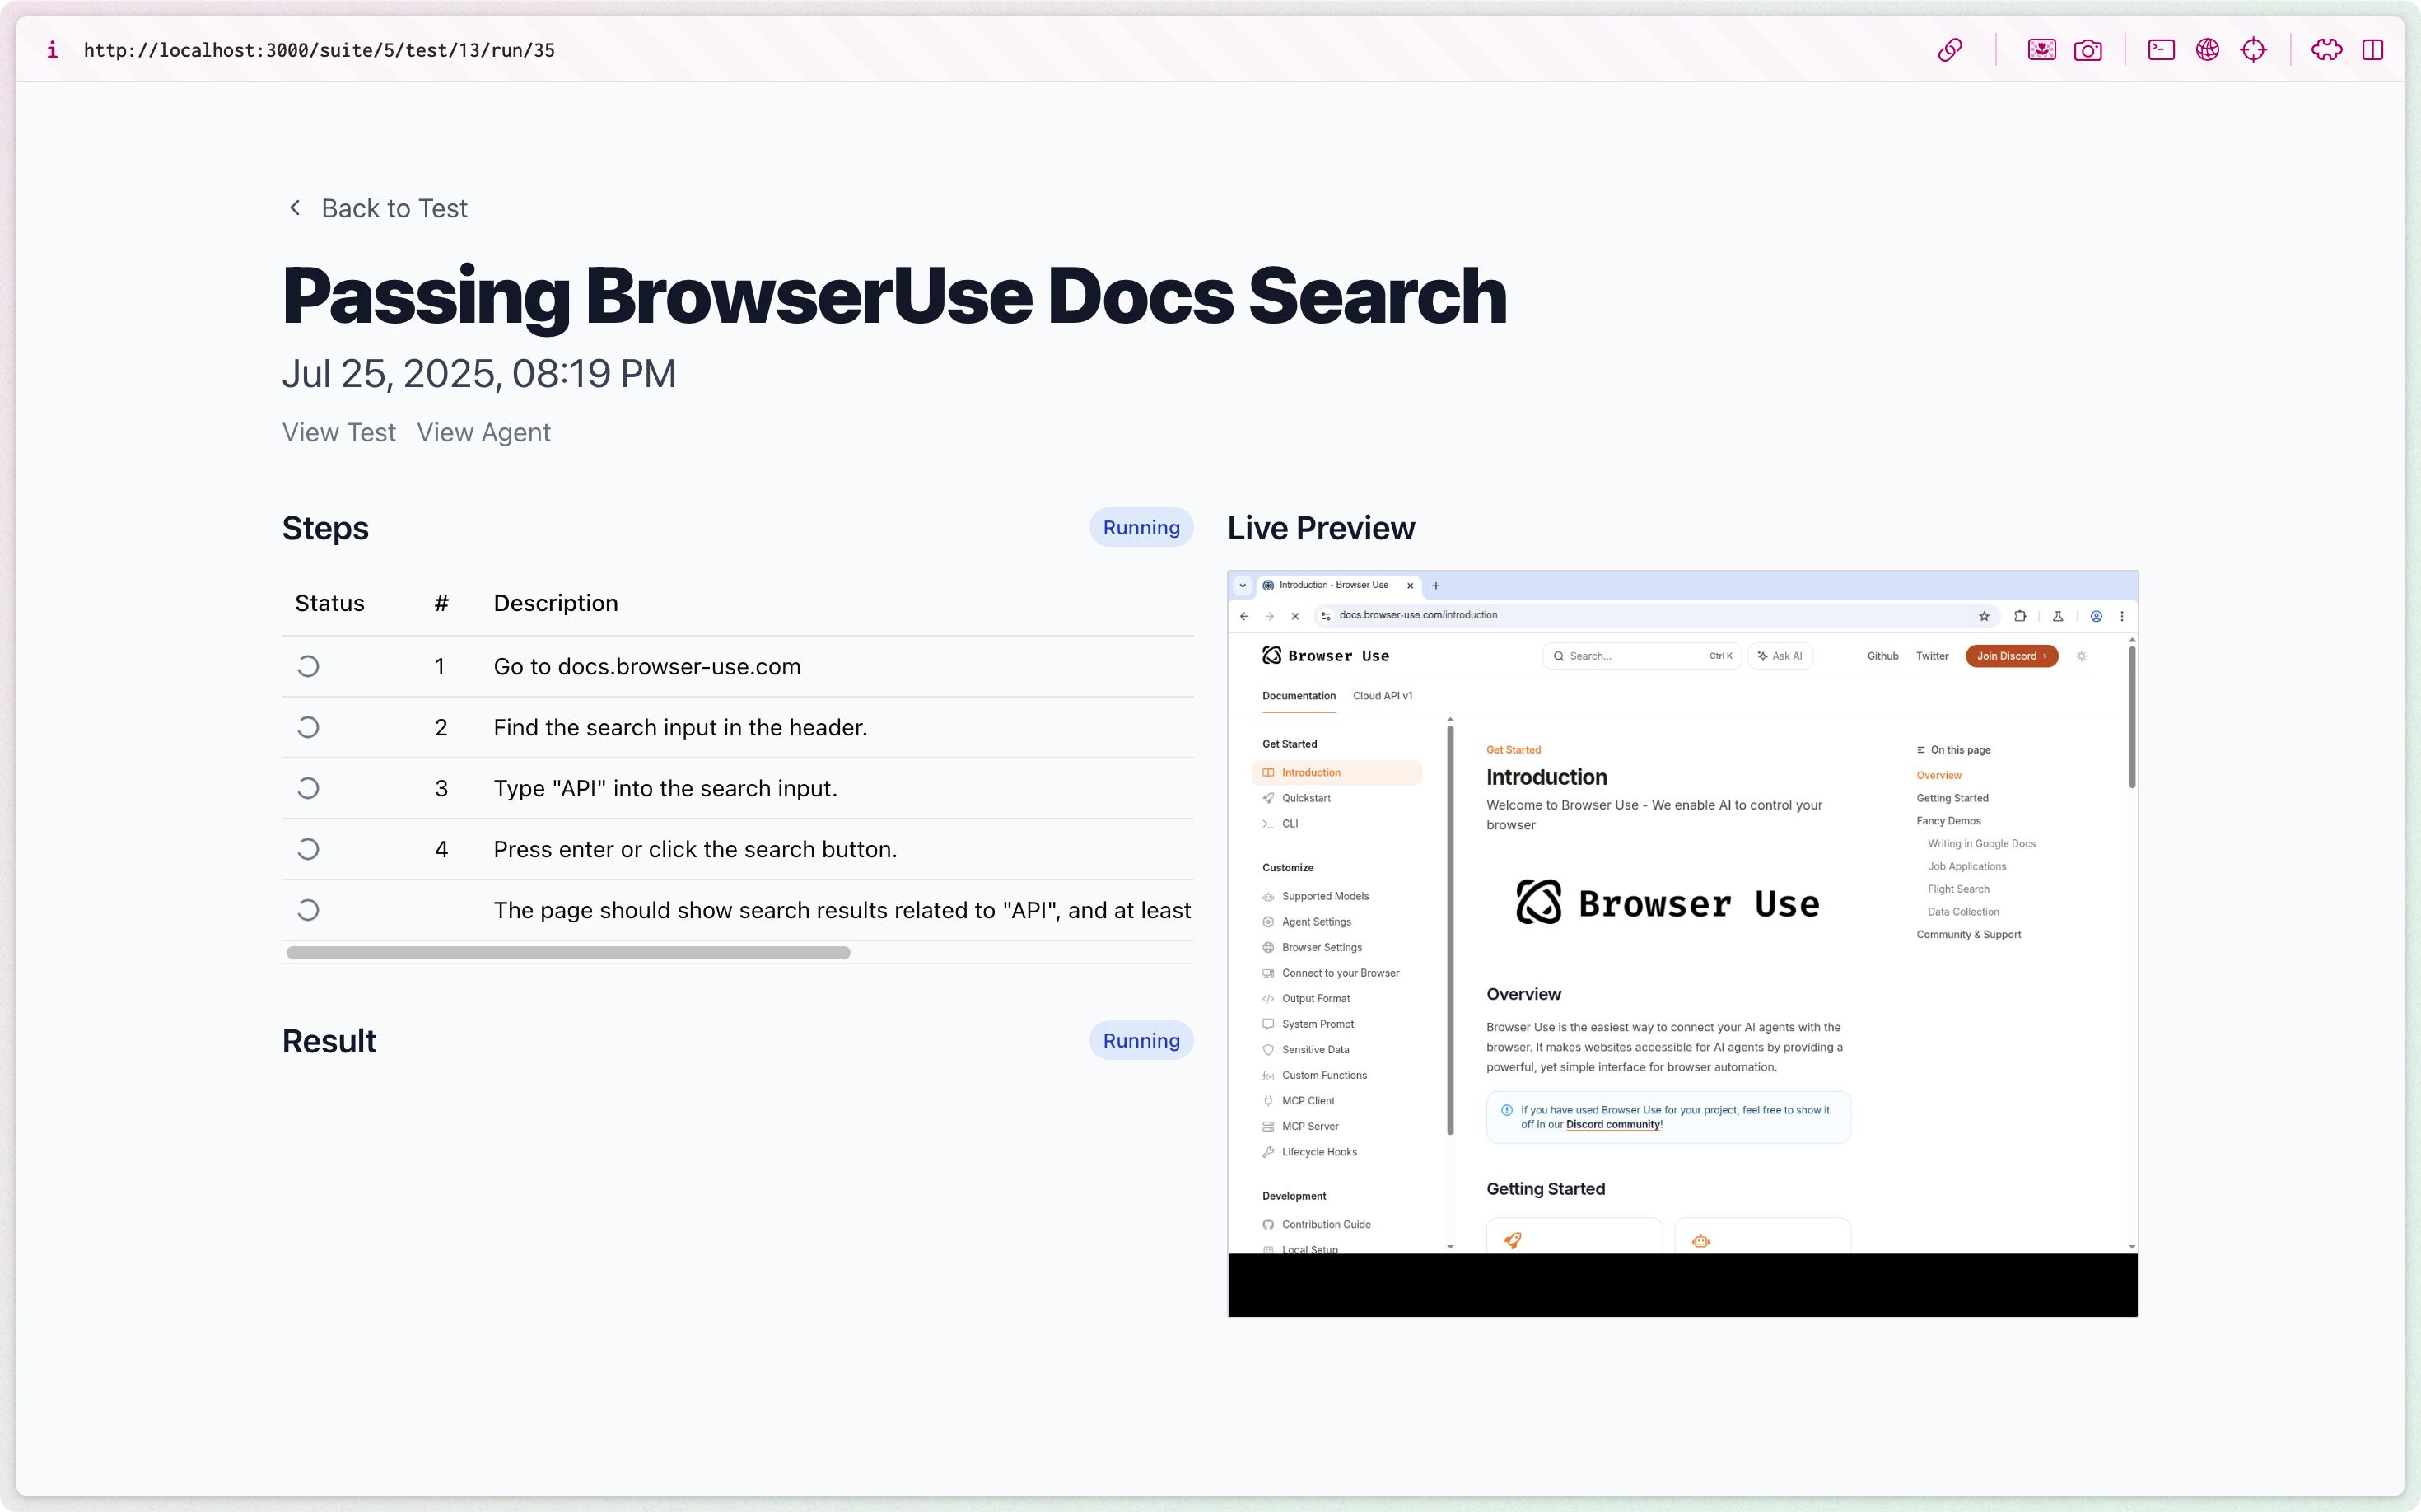
Task: Click the Browser Use logo in the docs preview
Action: click(1325, 655)
